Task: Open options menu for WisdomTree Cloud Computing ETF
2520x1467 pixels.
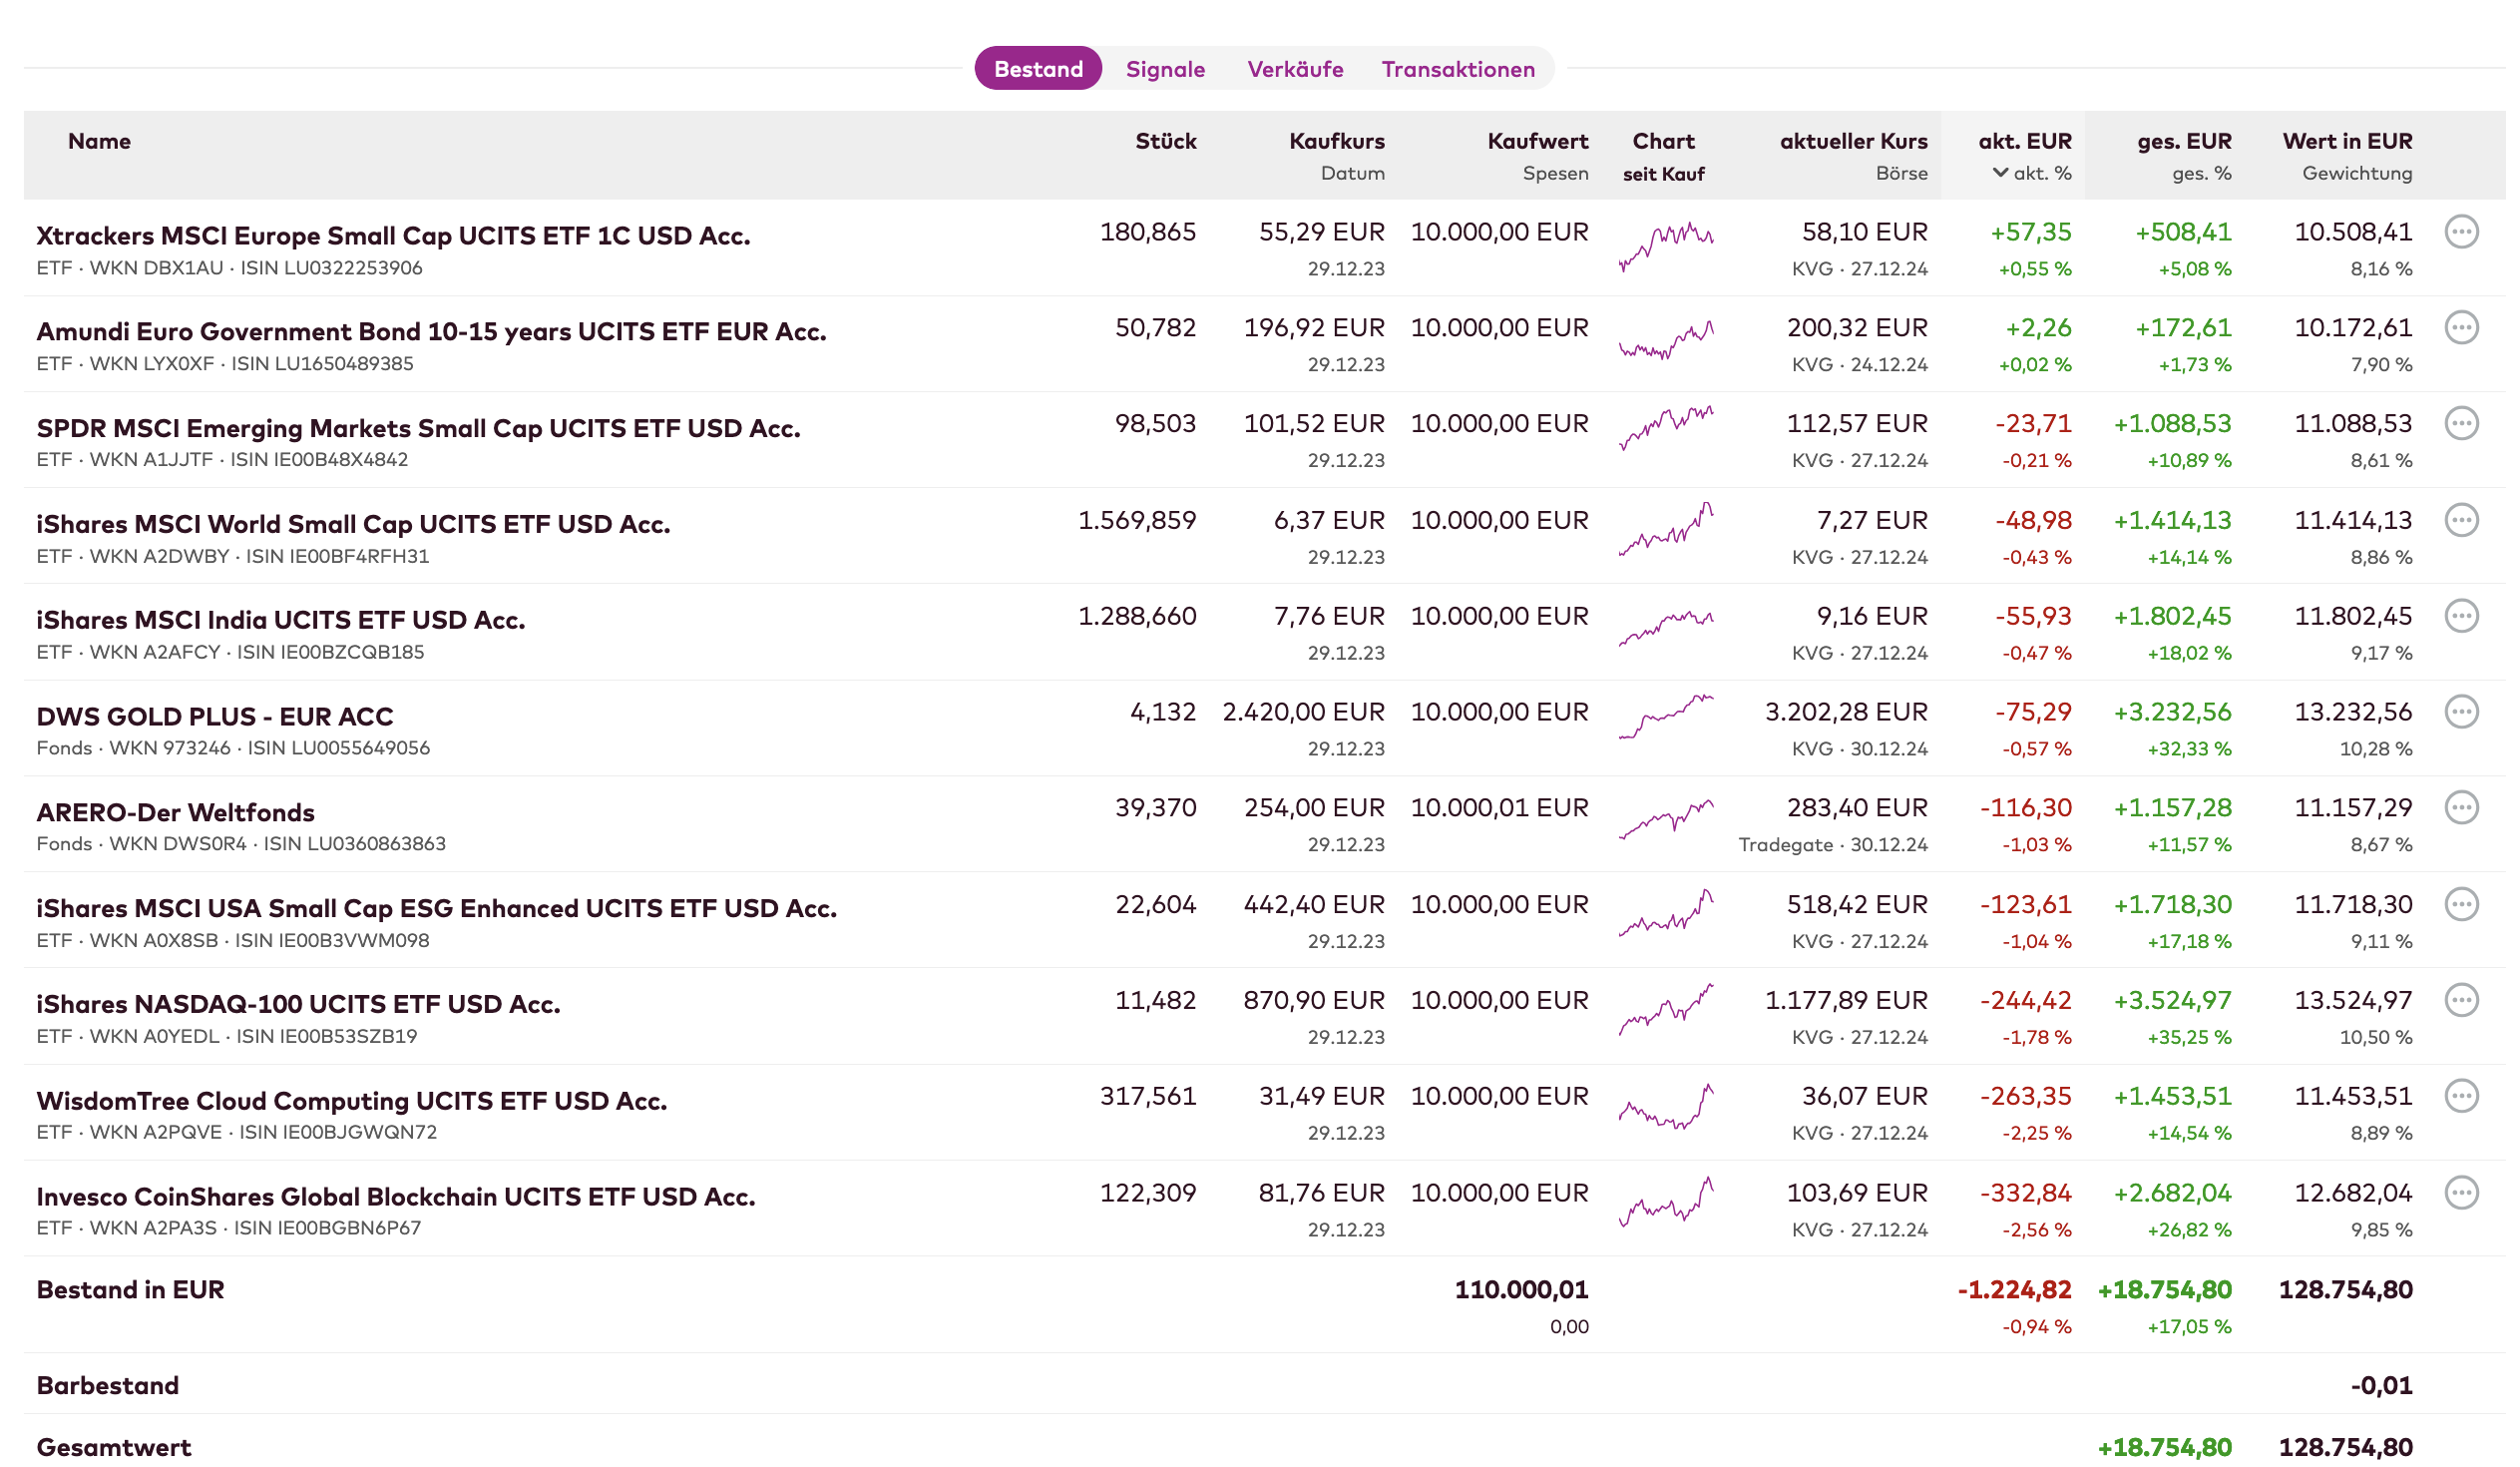Action: [2460, 1096]
